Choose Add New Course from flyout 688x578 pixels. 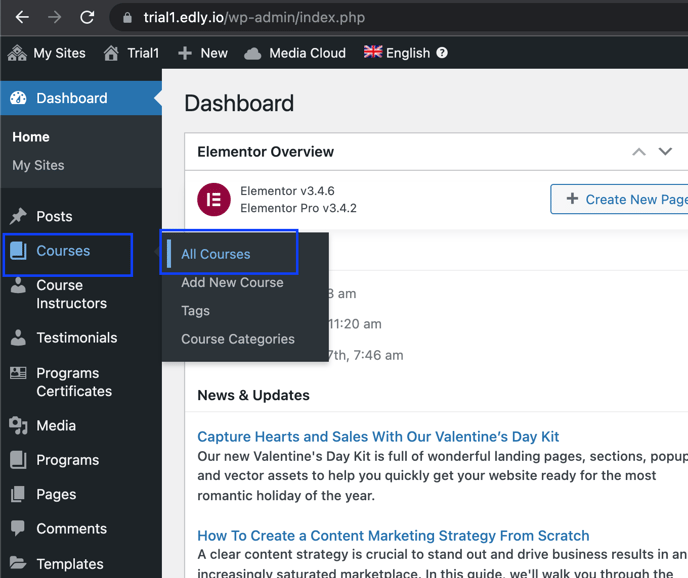click(x=232, y=282)
